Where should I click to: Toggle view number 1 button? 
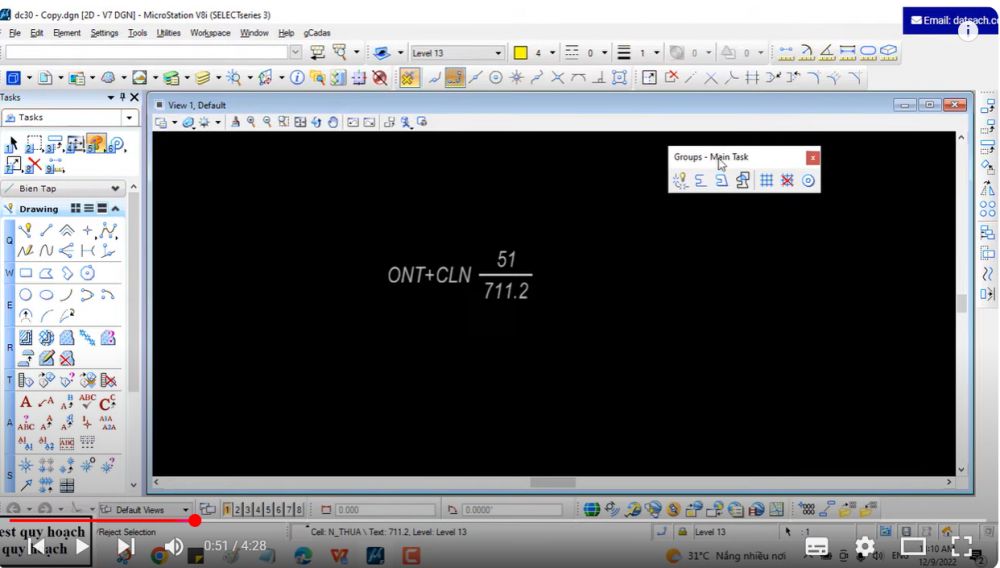coord(227,510)
